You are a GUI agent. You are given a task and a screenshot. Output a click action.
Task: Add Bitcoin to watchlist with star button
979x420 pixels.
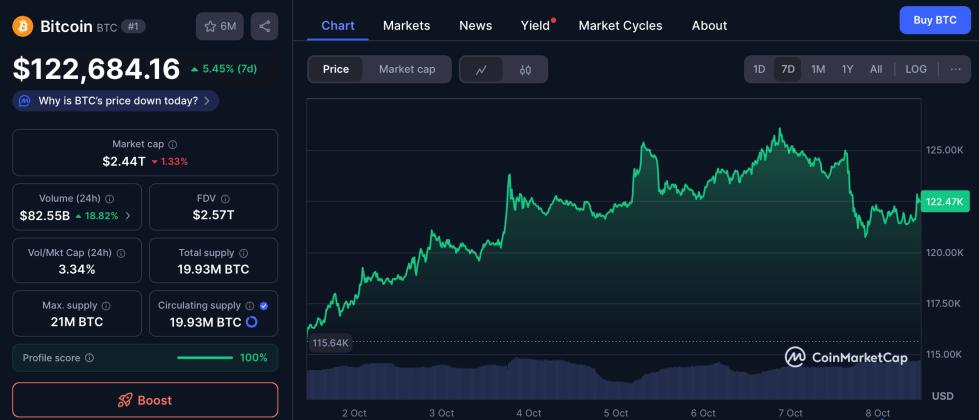point(220,26)
